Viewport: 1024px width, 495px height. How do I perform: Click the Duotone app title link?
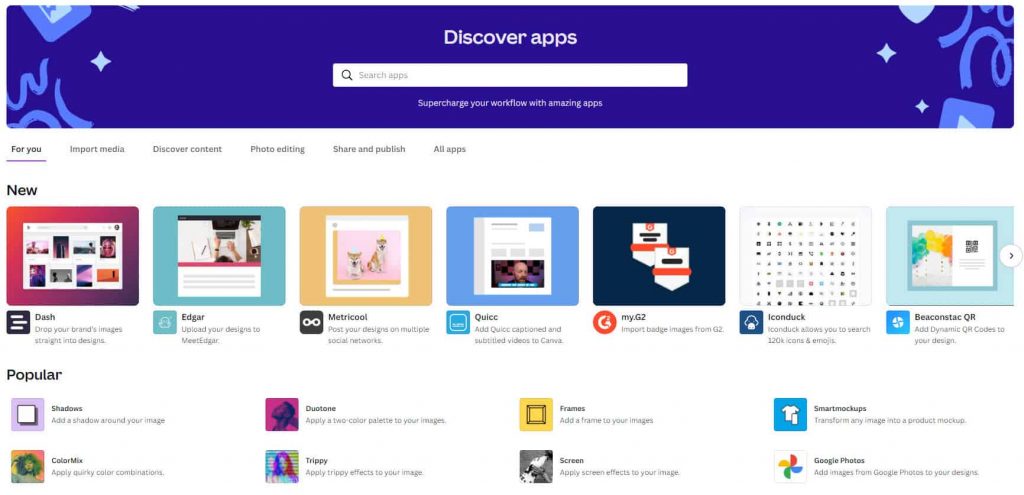tap(322, 408)
